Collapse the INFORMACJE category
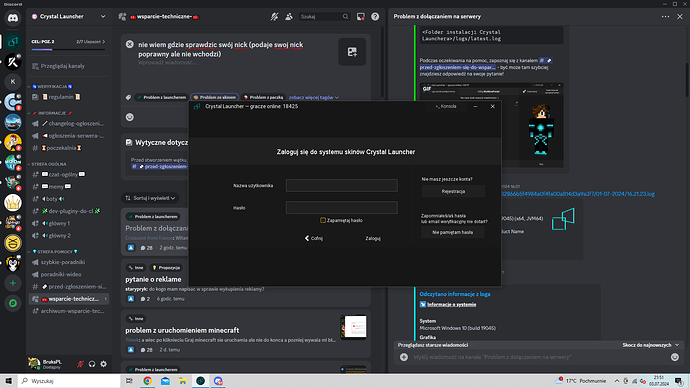The height and width of the screenshot is (388, 690). coord(49,113)
